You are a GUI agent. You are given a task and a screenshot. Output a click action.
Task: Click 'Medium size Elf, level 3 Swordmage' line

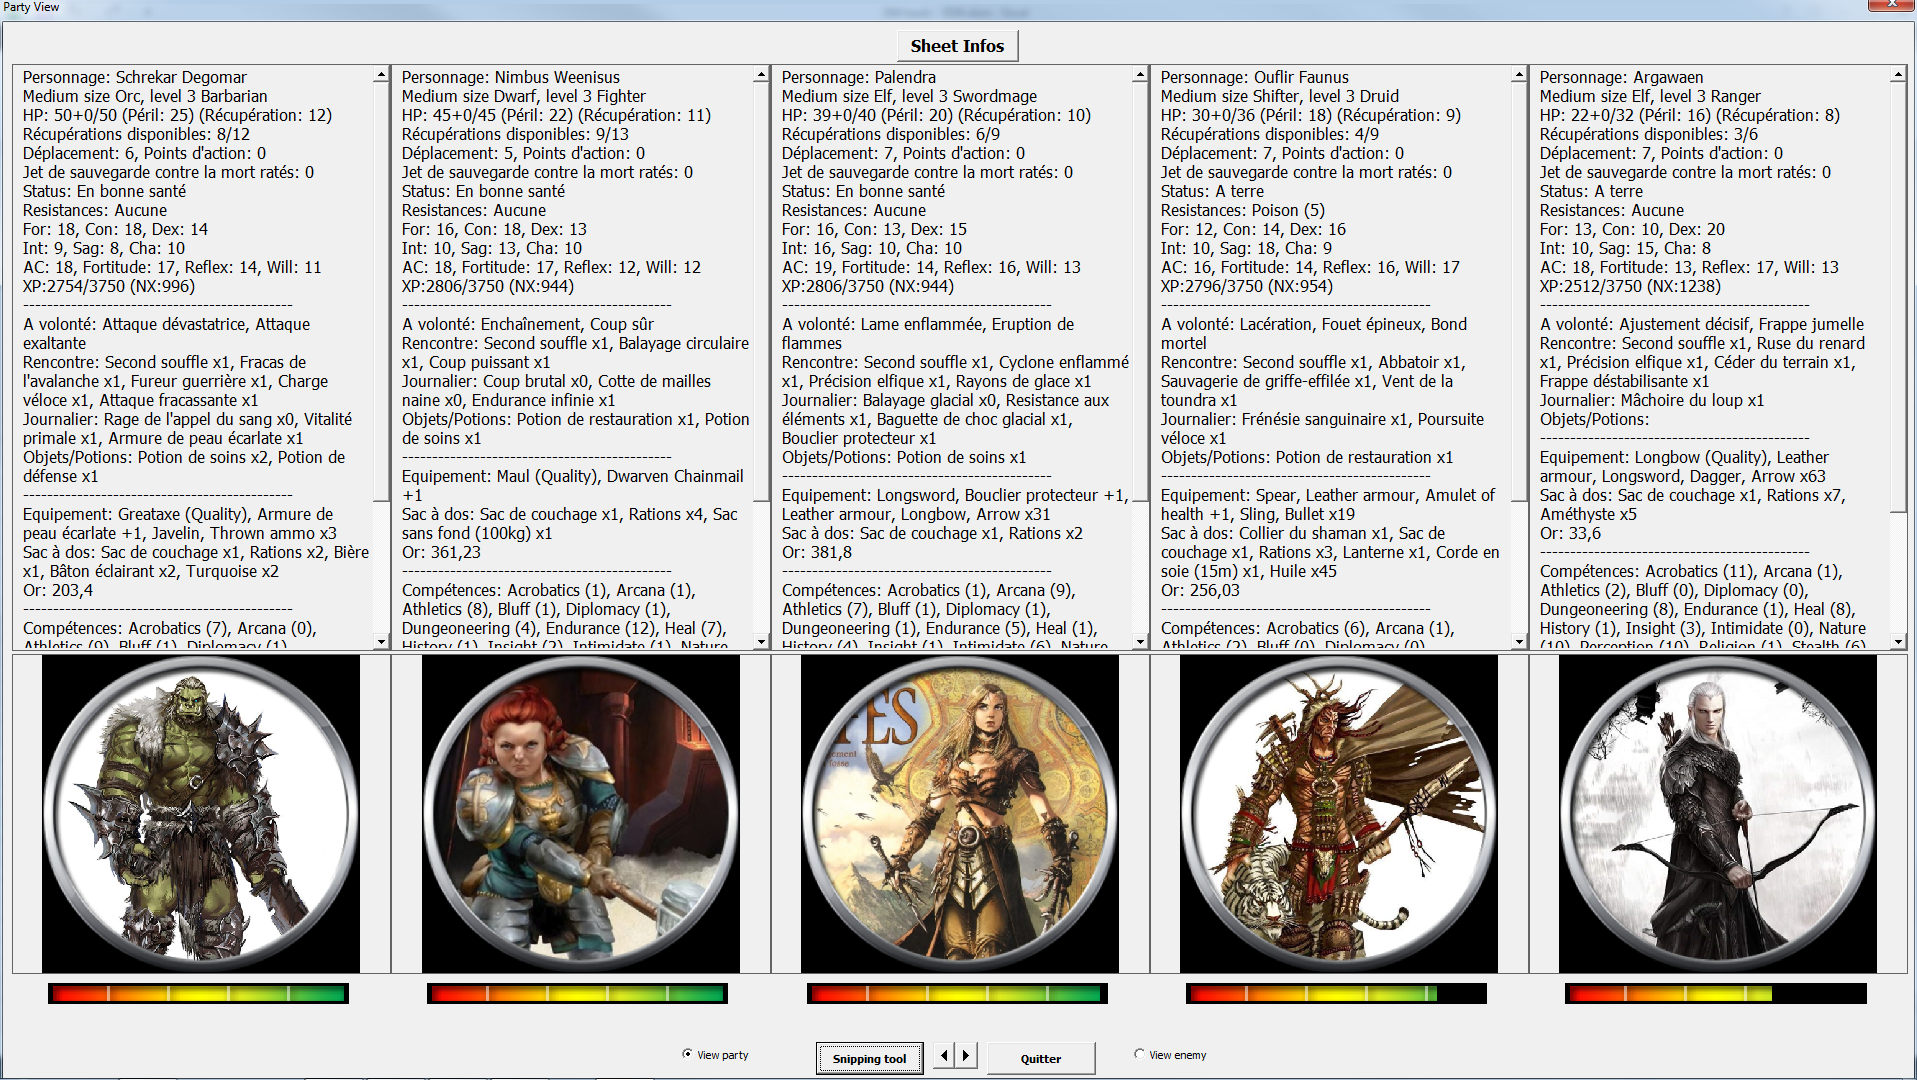point(909,96)
